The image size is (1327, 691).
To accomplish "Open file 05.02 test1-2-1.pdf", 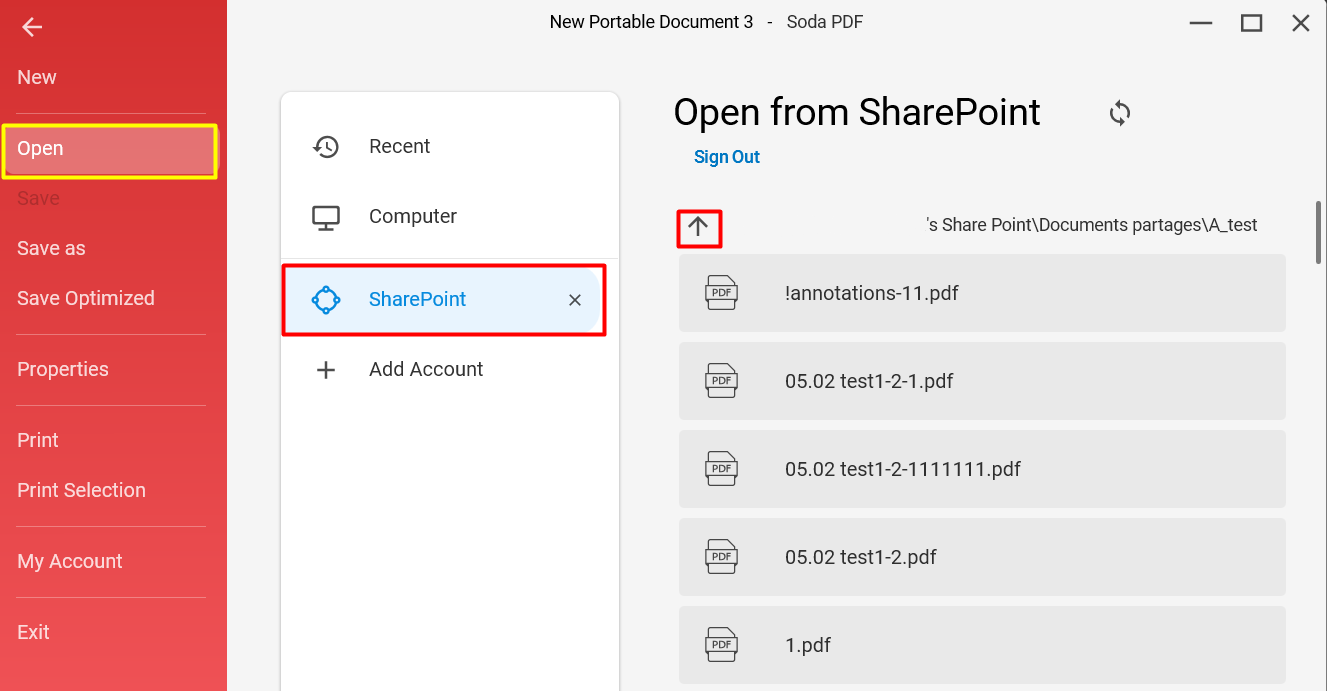I will pos(982,381).
